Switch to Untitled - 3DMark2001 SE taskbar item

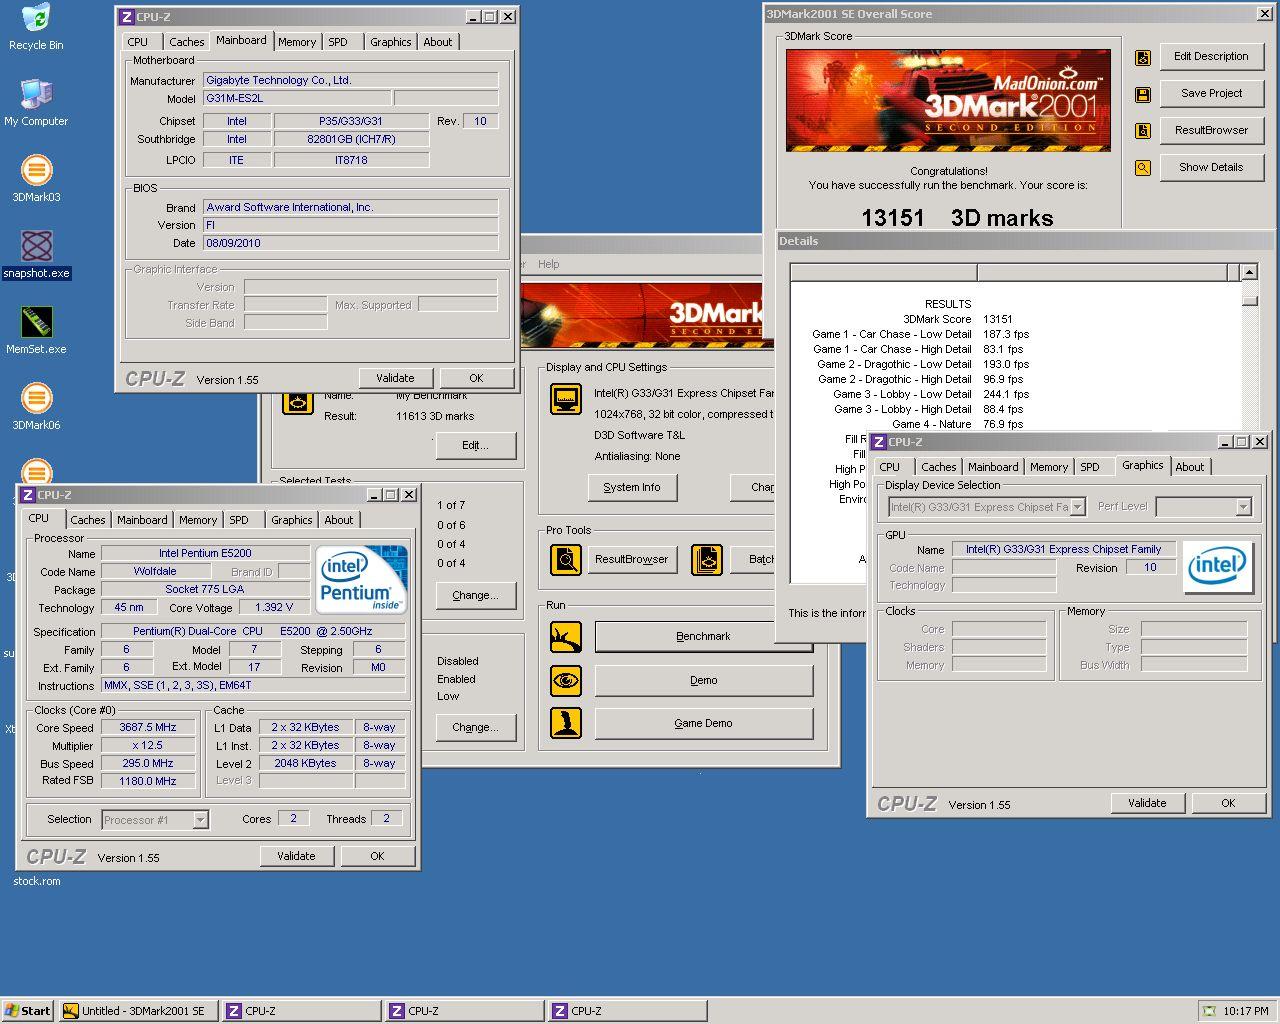tap(138, 1011)
